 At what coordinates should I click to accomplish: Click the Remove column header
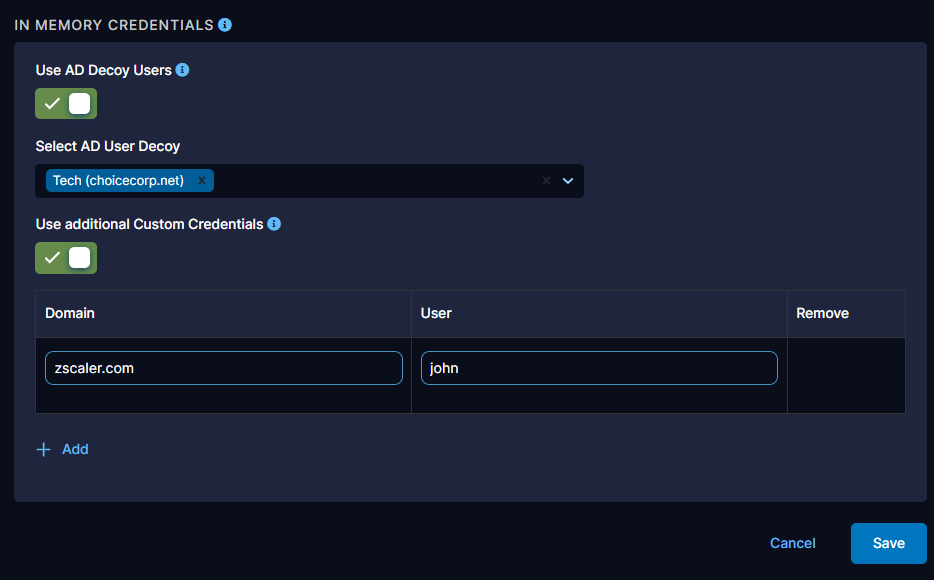[822, 313]
